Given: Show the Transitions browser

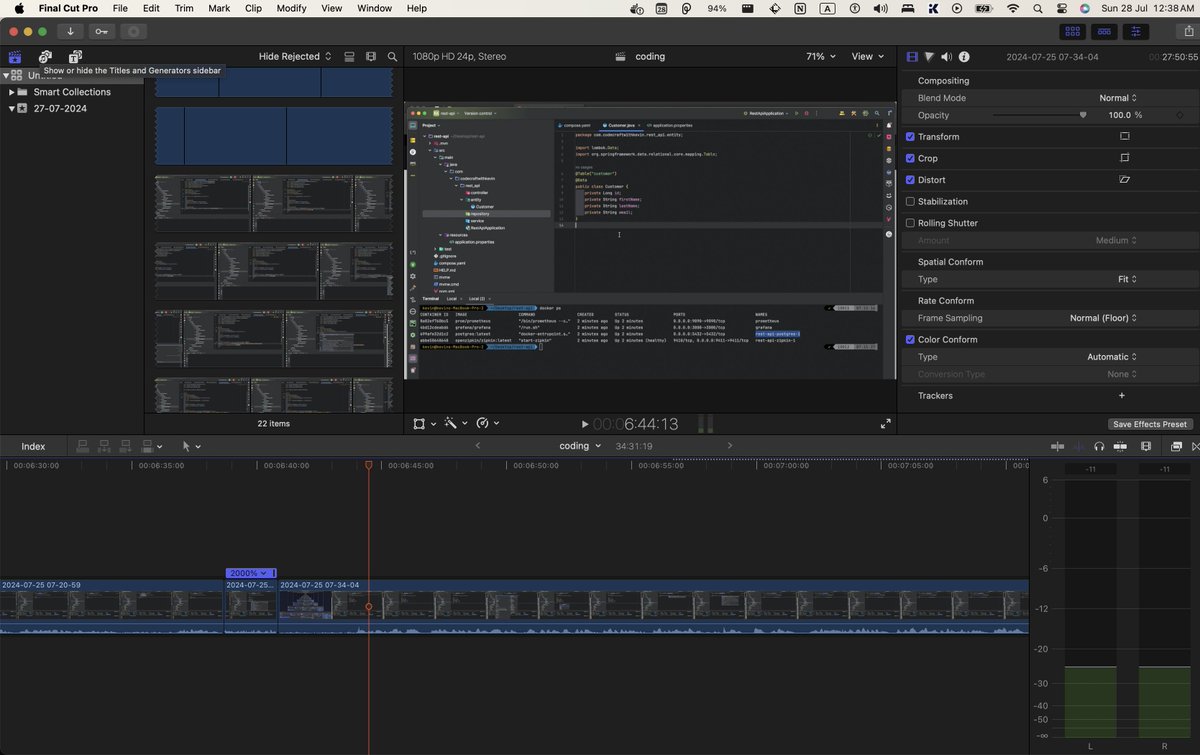Looking at the screenshot, I should pos(1194,446).
